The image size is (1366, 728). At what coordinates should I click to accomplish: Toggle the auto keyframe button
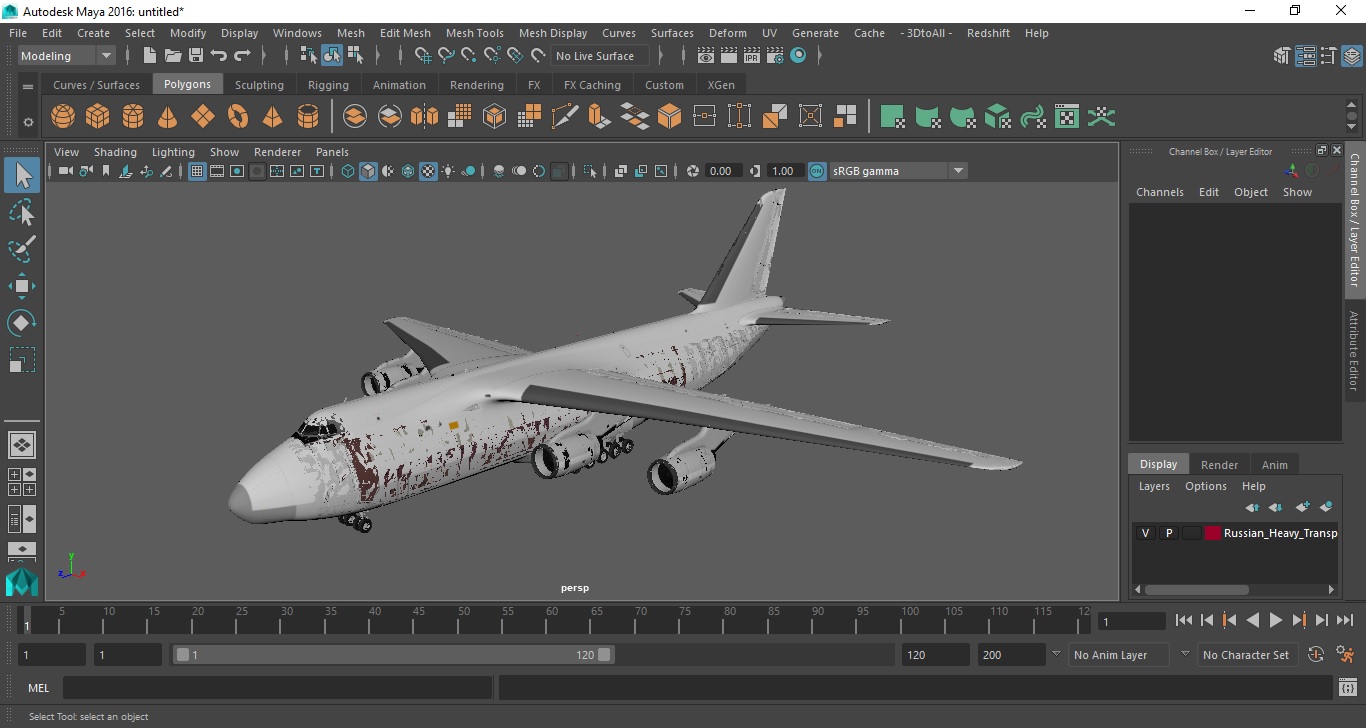coord(1316,655)
